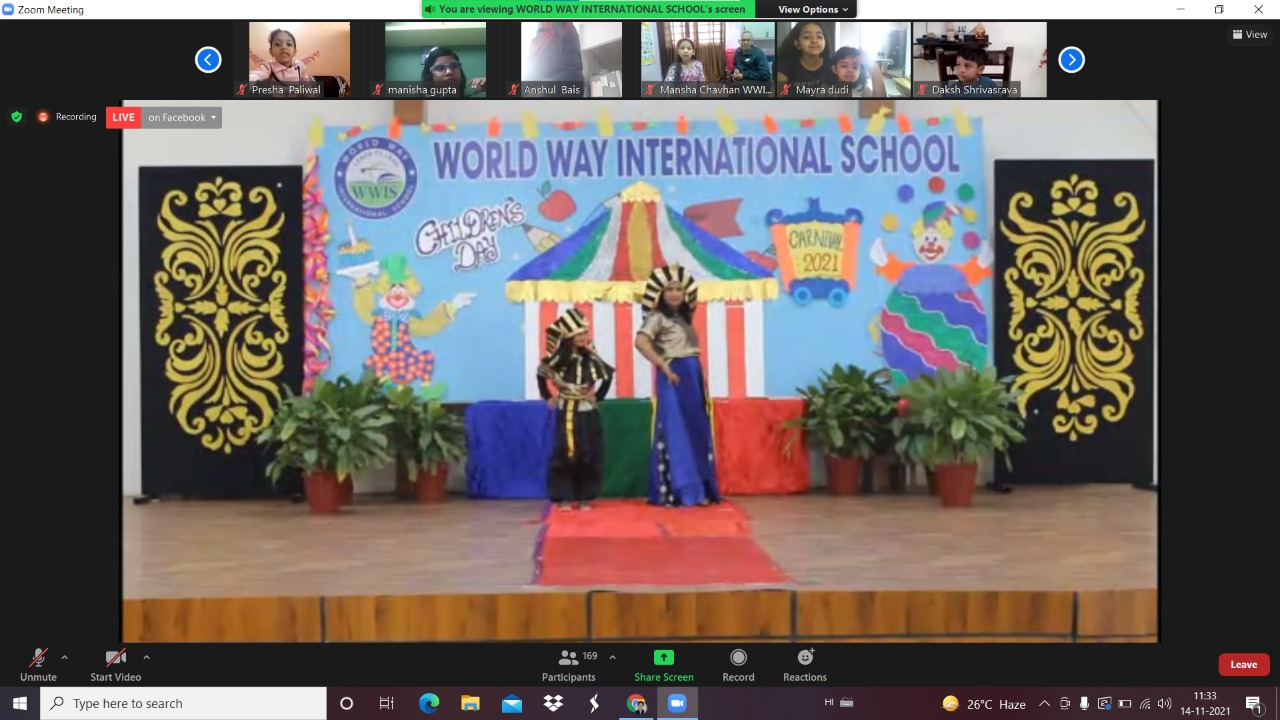Leave the meeting
Screen dimensions: 1280x720
1244,664
